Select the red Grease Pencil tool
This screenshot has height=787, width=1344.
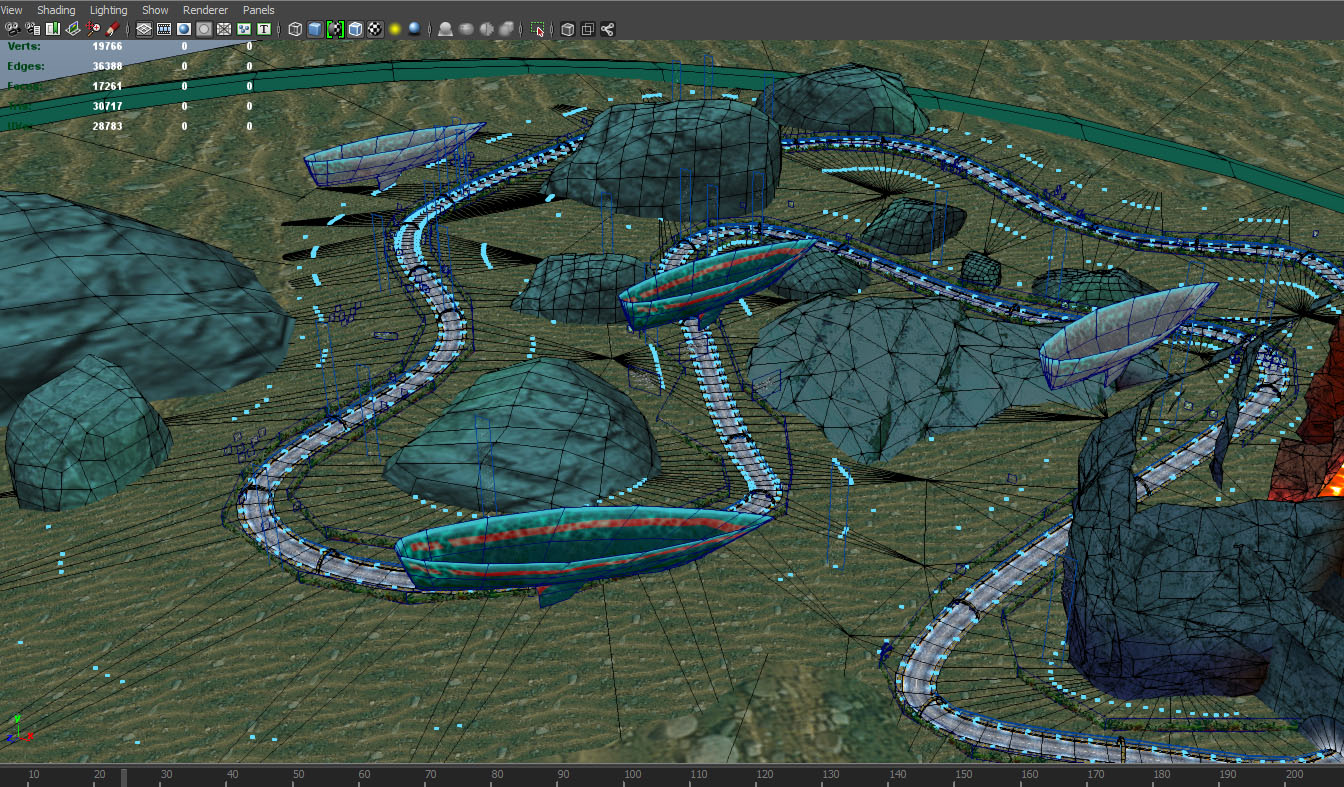pyautogui.click(x=113, y=29)
